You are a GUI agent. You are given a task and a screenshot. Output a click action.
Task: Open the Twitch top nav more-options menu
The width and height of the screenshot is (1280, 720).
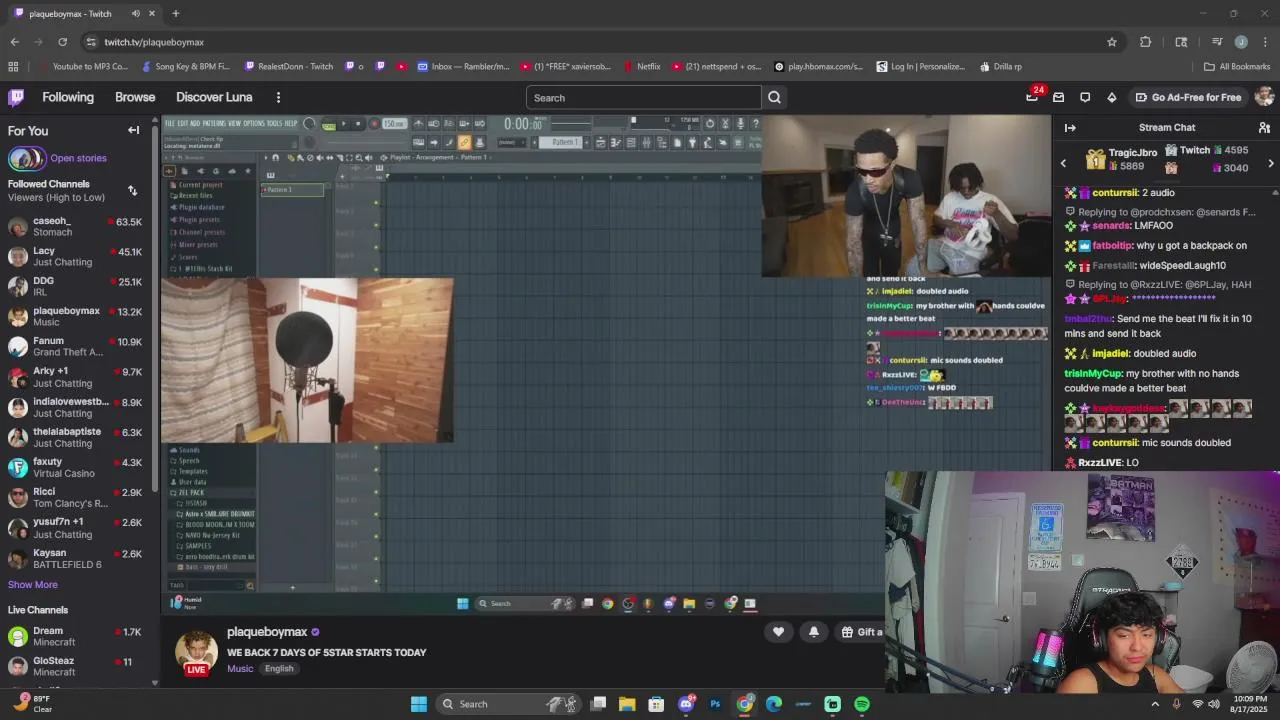coord(278,97)
